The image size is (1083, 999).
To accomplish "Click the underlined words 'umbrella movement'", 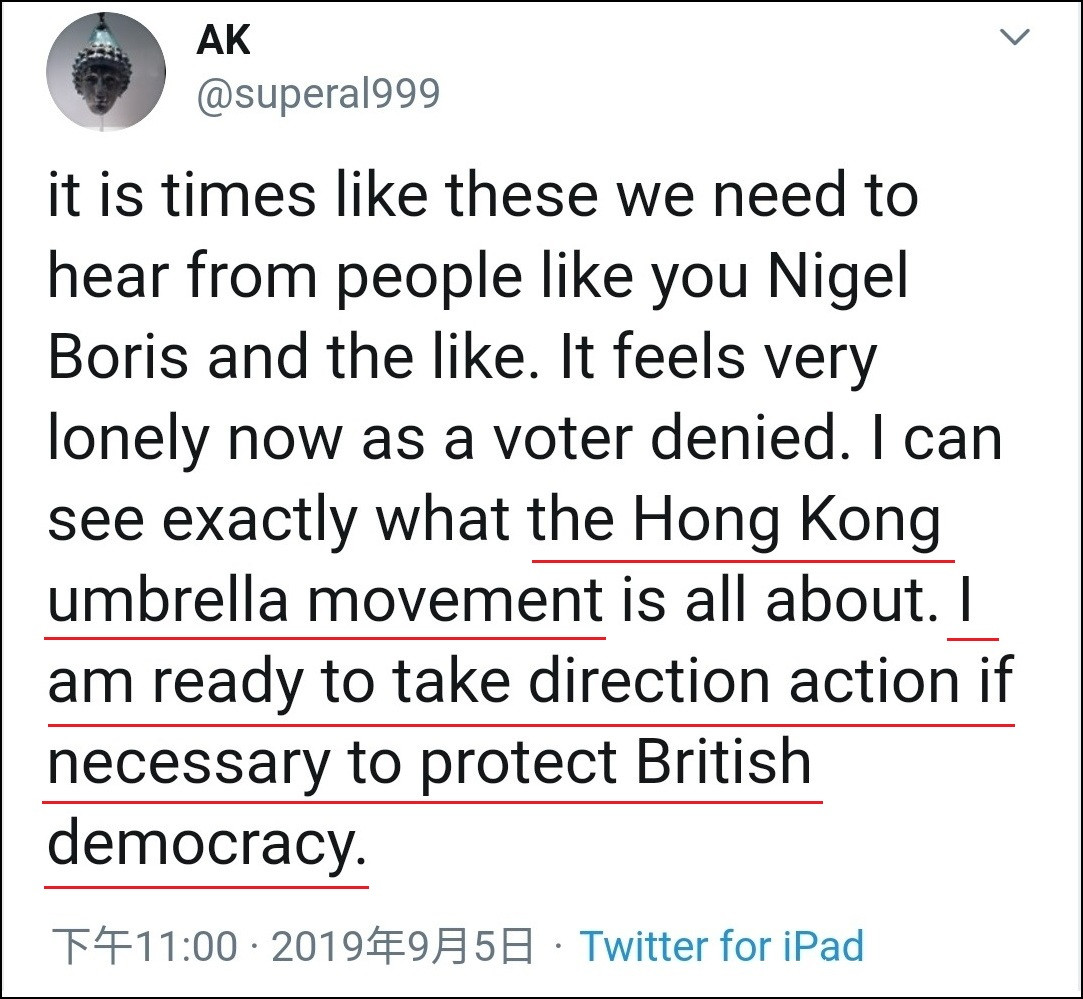I will point(325,601).
